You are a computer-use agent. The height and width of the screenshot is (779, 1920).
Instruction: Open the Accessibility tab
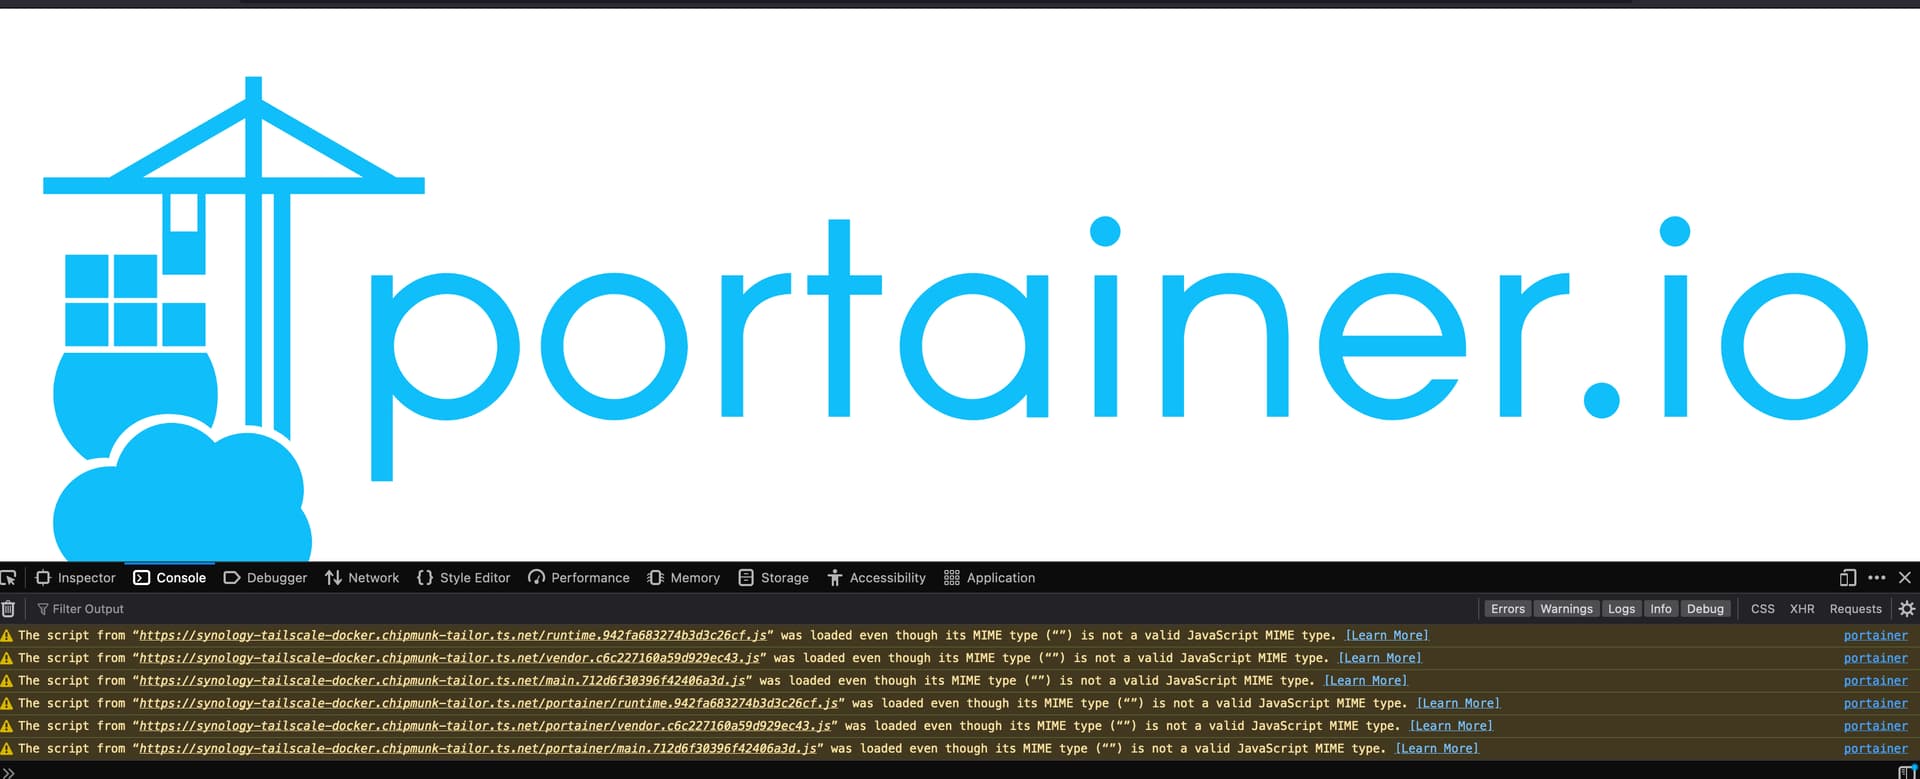coord(877,578)
